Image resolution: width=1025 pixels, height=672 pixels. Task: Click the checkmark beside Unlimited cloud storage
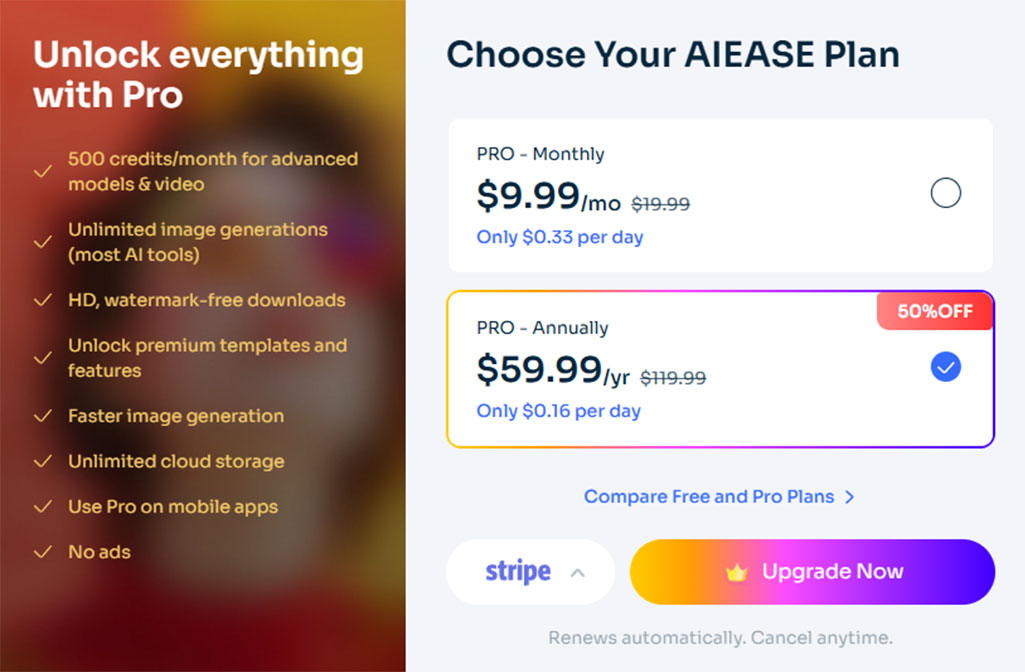click(x=43, y=462)
